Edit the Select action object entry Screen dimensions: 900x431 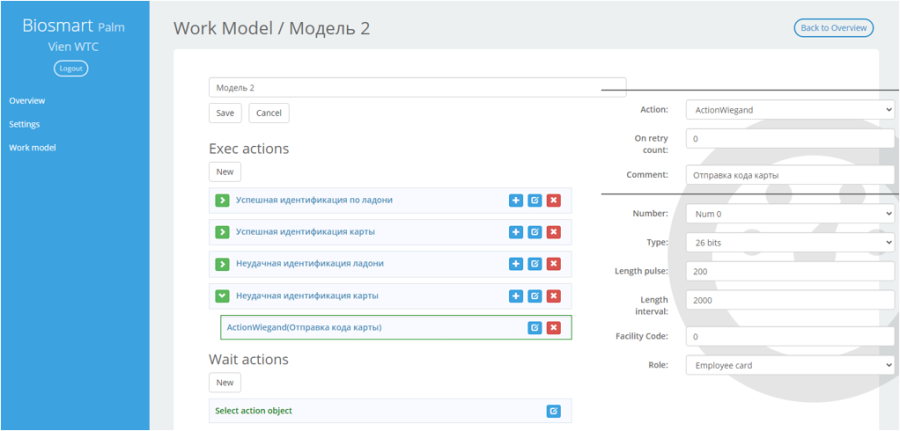pyautogui.click(x=554, y=411)
